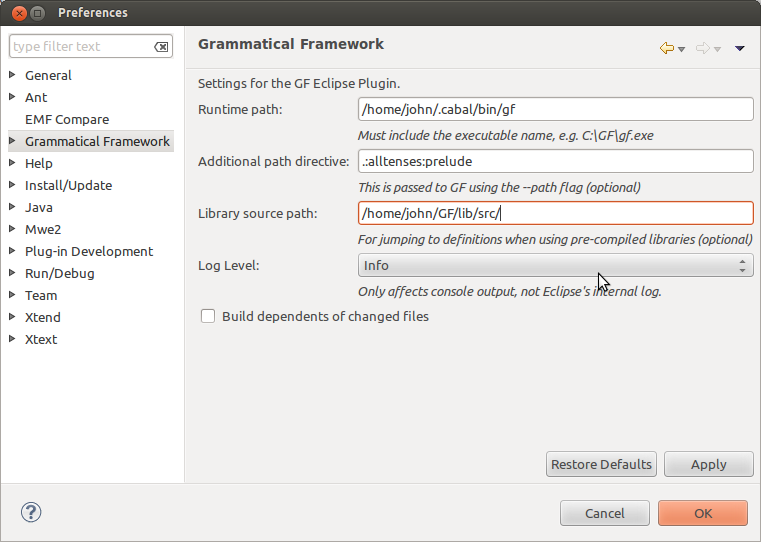The height and width of the screenshot is (542, 761).
Task: Open the preferences page view menu triangle
Action: click(740, 48)
